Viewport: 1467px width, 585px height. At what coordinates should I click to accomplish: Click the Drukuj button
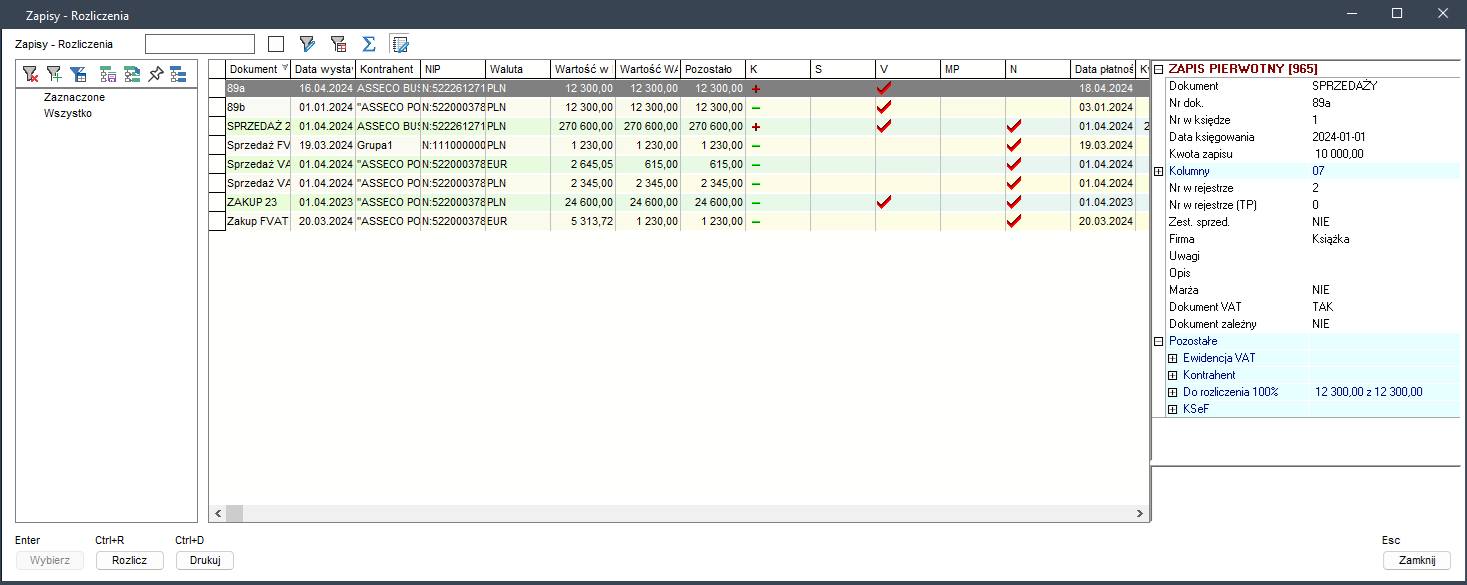coord(204,560)
